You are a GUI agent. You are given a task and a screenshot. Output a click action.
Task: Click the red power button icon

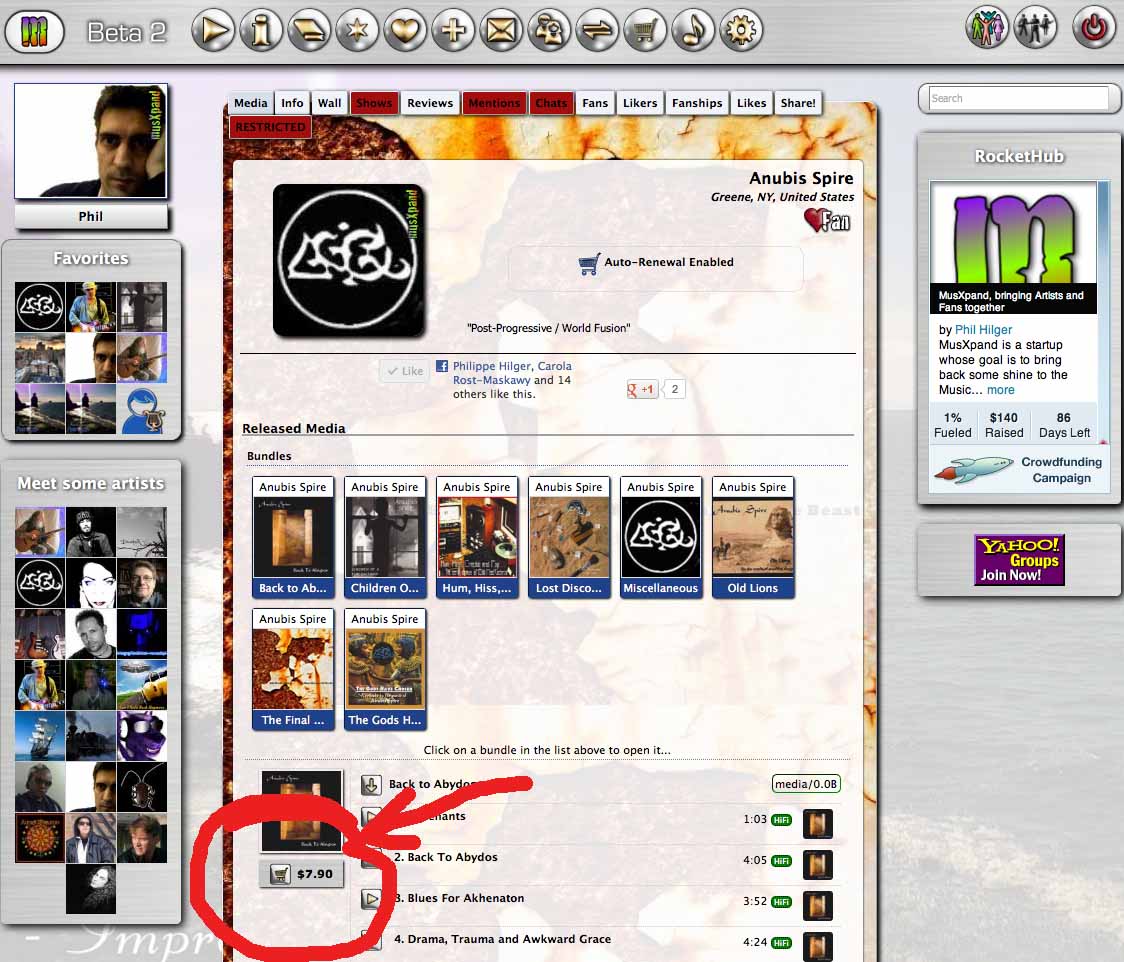click(x=1094, y=28)
